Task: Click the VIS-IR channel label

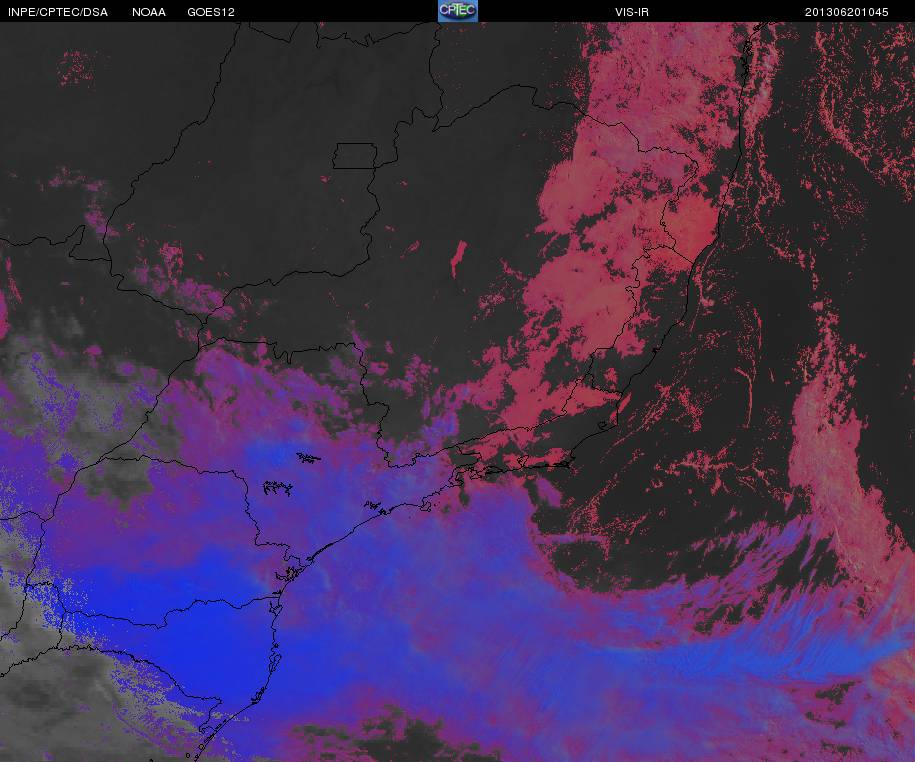Action: pyautogui.click(x=631, y=12)
